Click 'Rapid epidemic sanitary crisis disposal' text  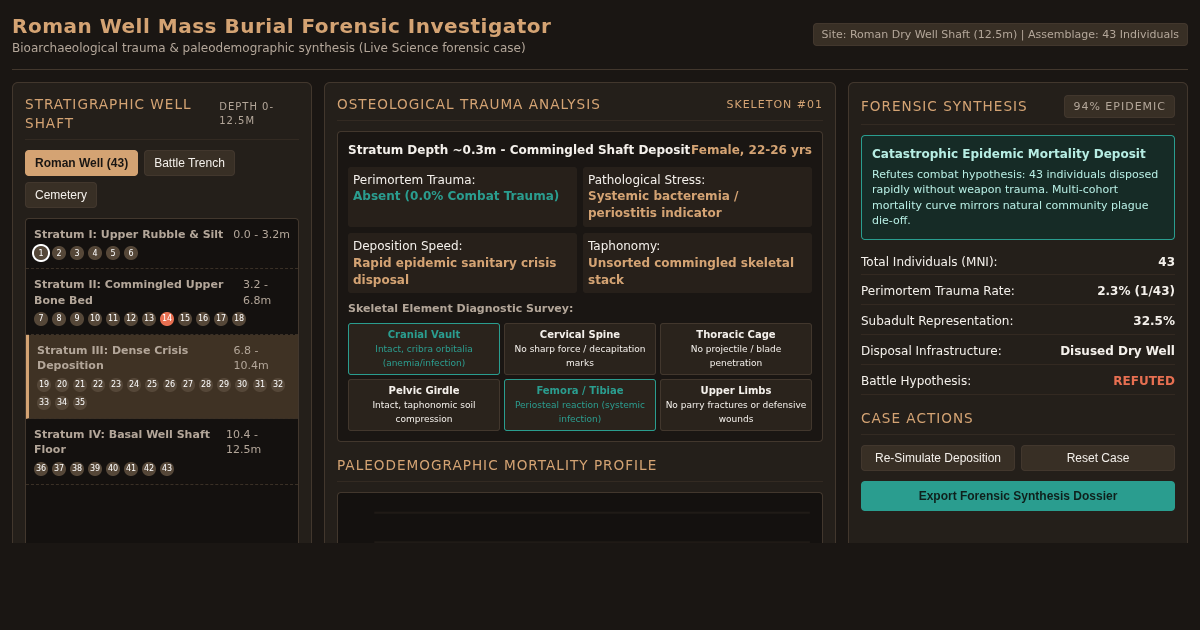click(x=455, y=272)
